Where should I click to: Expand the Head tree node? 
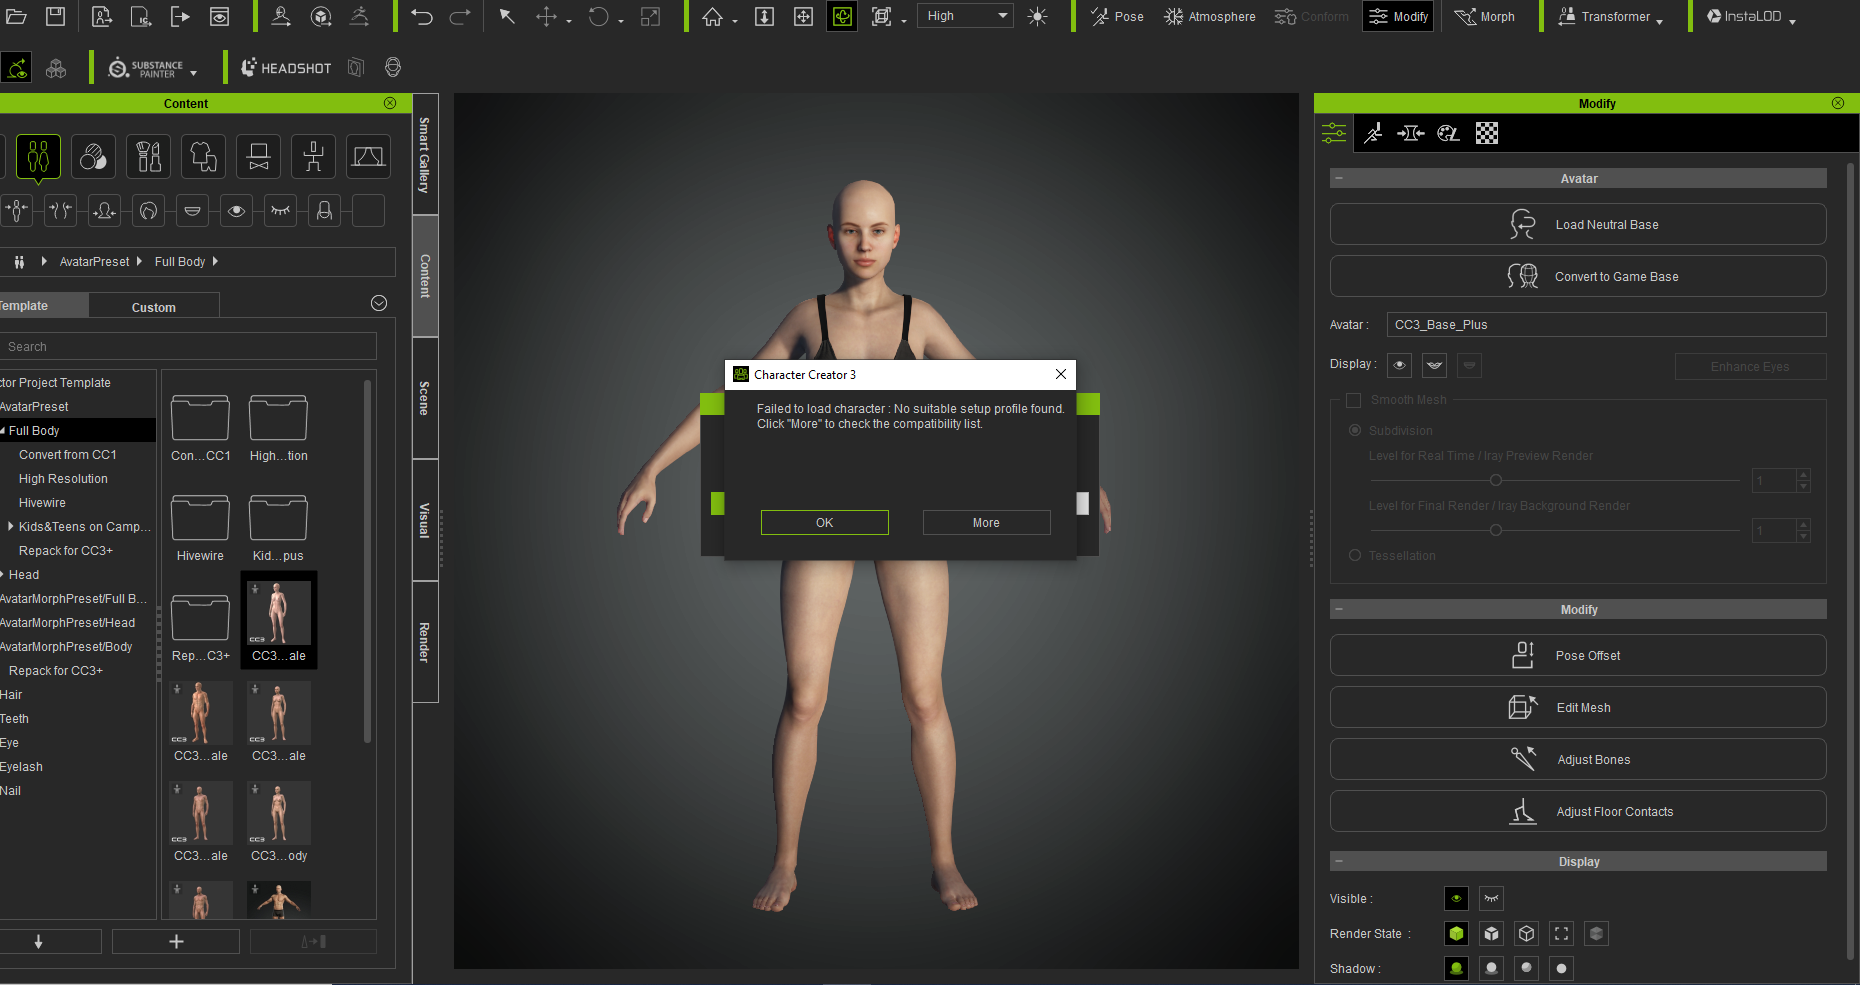pos(3,575)
